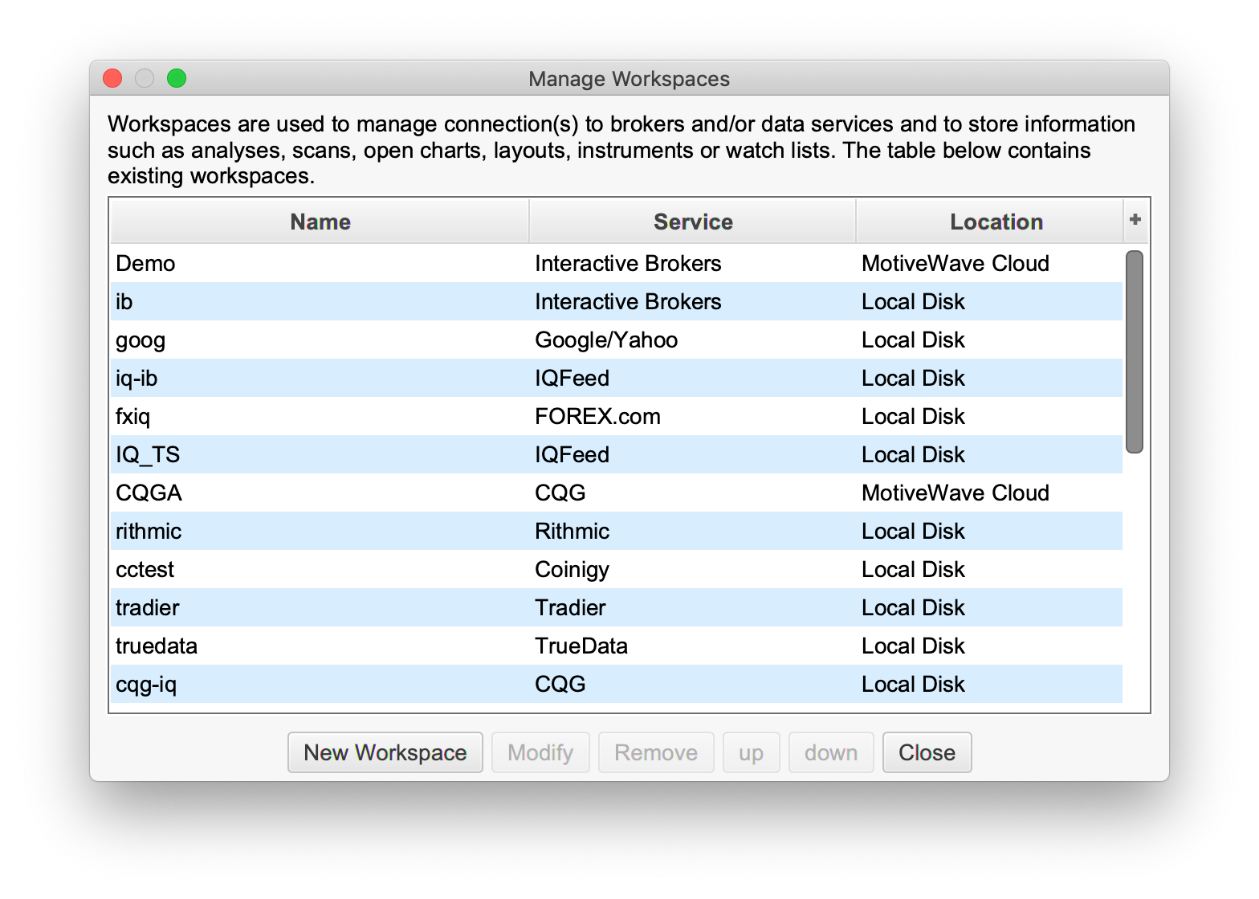Select the IQ_TS workspace row
Image resolution: width=1259 pixels, height=899 pixels.
(x=148, y=455)
